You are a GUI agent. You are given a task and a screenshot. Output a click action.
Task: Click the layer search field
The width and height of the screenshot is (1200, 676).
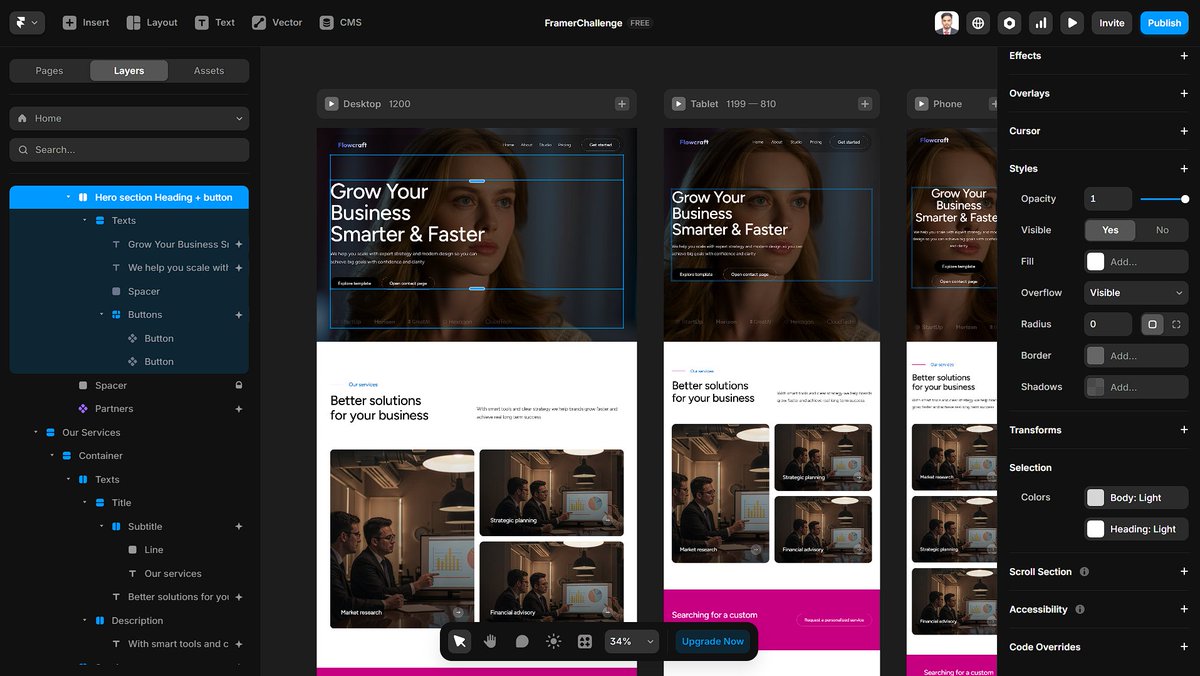click(x=128, y=148)
